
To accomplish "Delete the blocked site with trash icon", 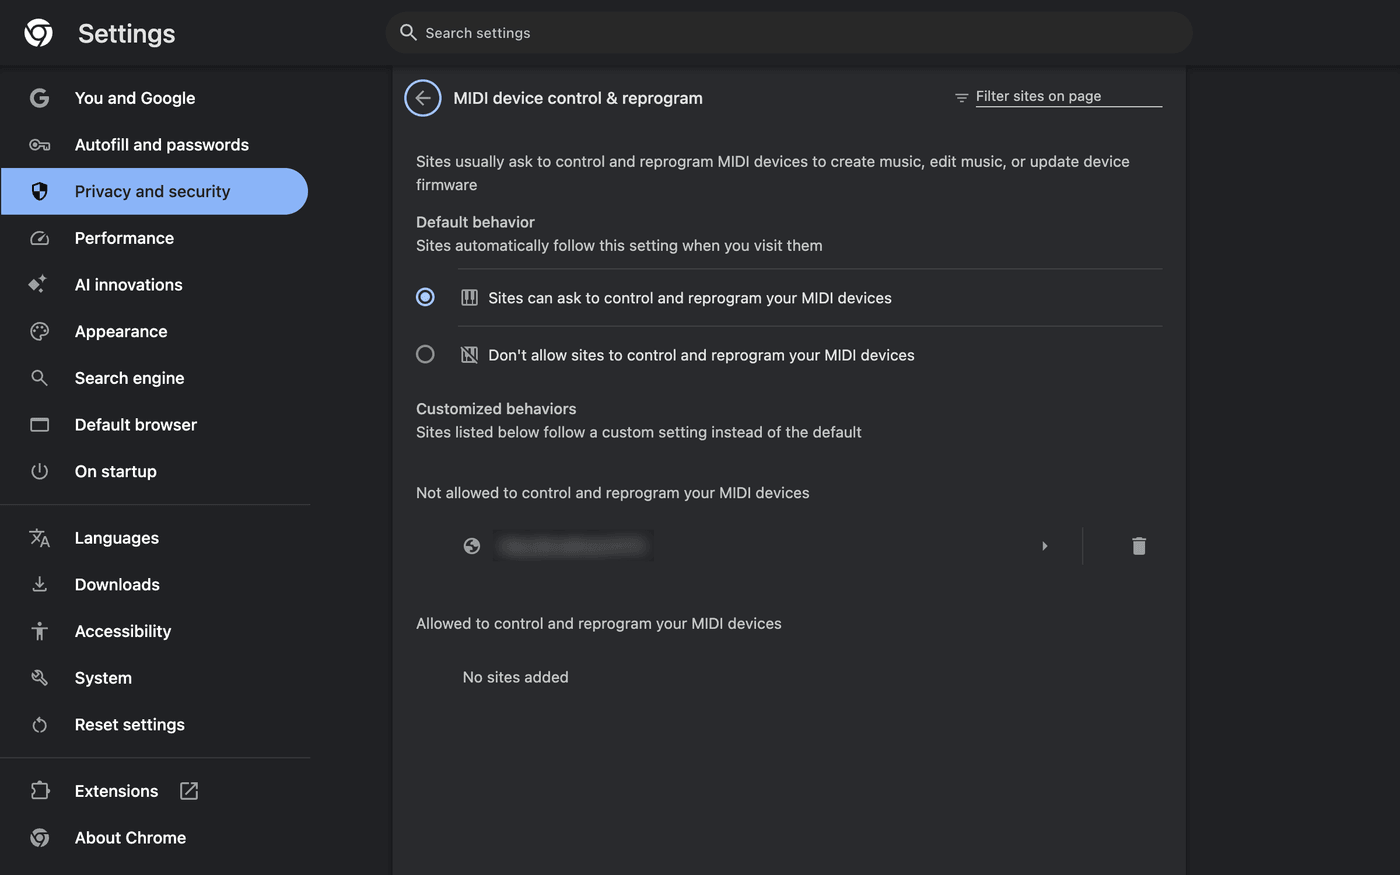I will pyautogui.click(x=1139, y=546).
